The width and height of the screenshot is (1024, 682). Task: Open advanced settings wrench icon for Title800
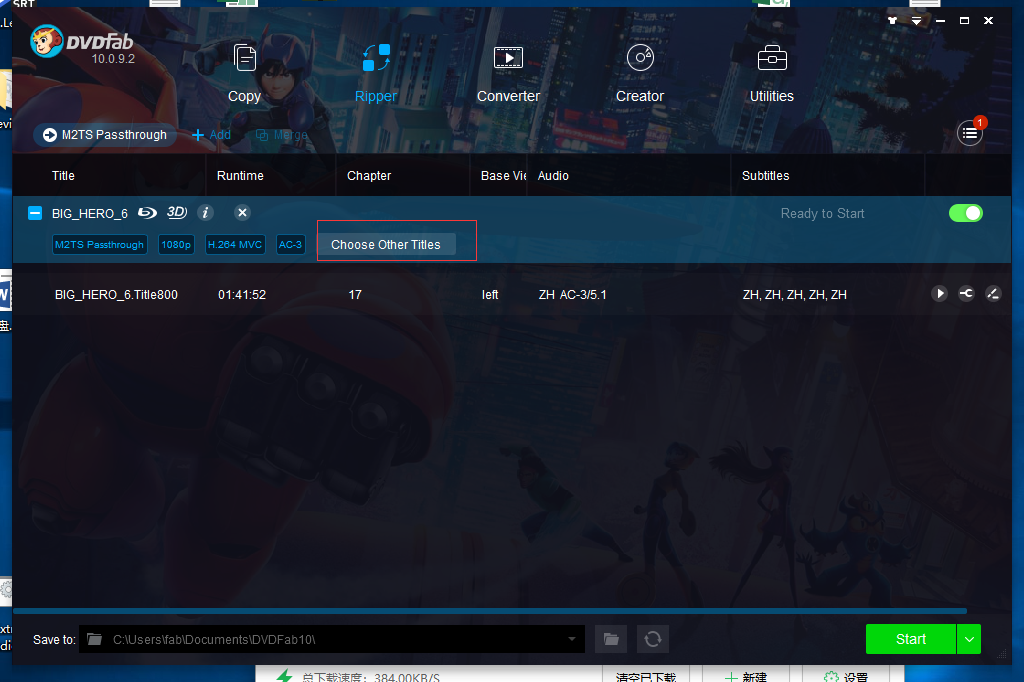click(967, 294)
